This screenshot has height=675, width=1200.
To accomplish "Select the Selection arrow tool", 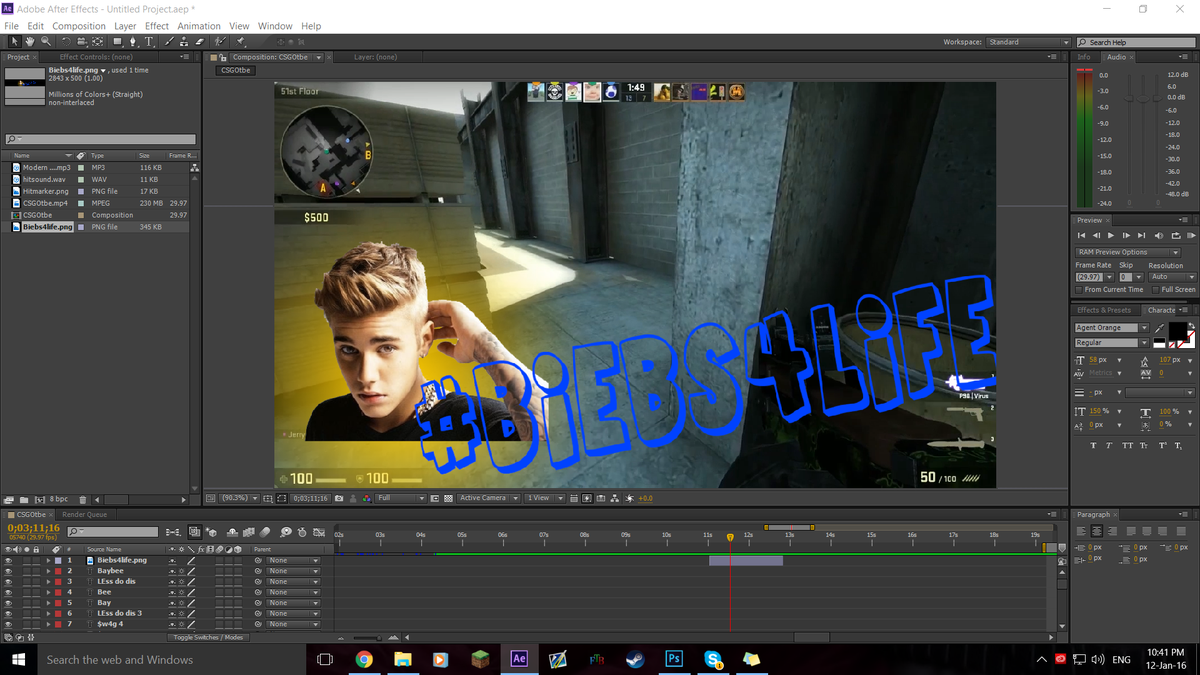I will coord(14,42).
